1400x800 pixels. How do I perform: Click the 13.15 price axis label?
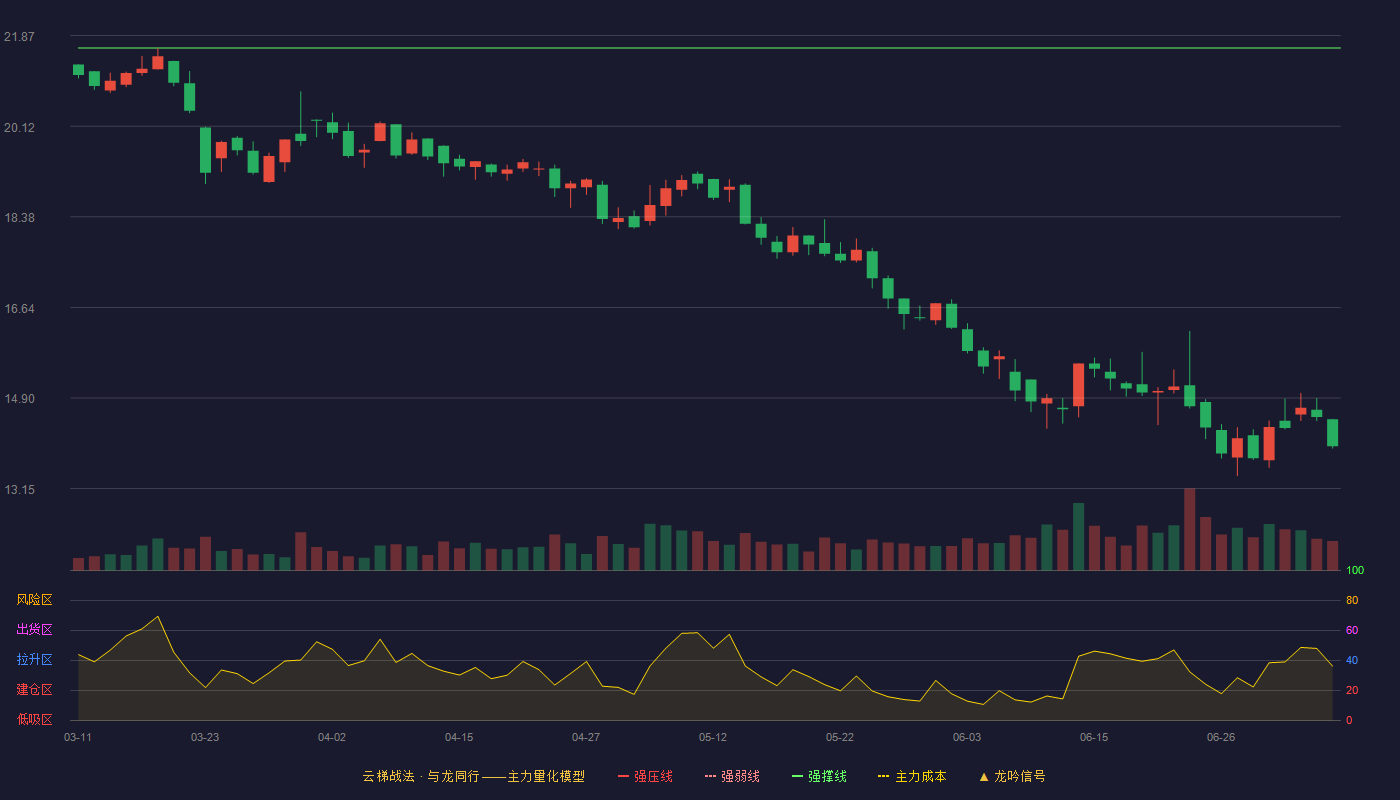tap(19, 489)
